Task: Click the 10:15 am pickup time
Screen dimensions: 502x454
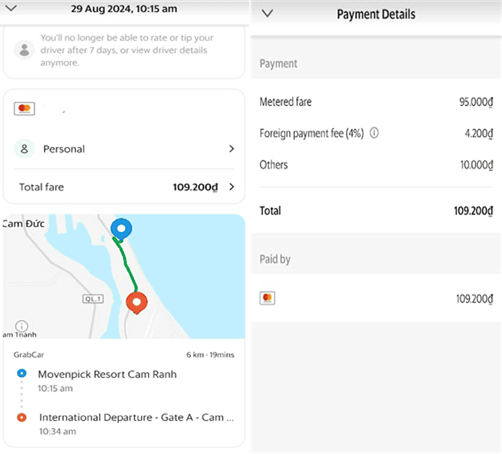Action: point(55,388)
